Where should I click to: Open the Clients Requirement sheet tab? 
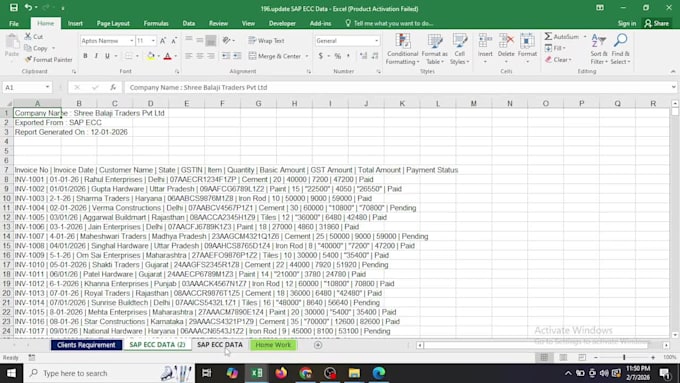coord(86,345)
